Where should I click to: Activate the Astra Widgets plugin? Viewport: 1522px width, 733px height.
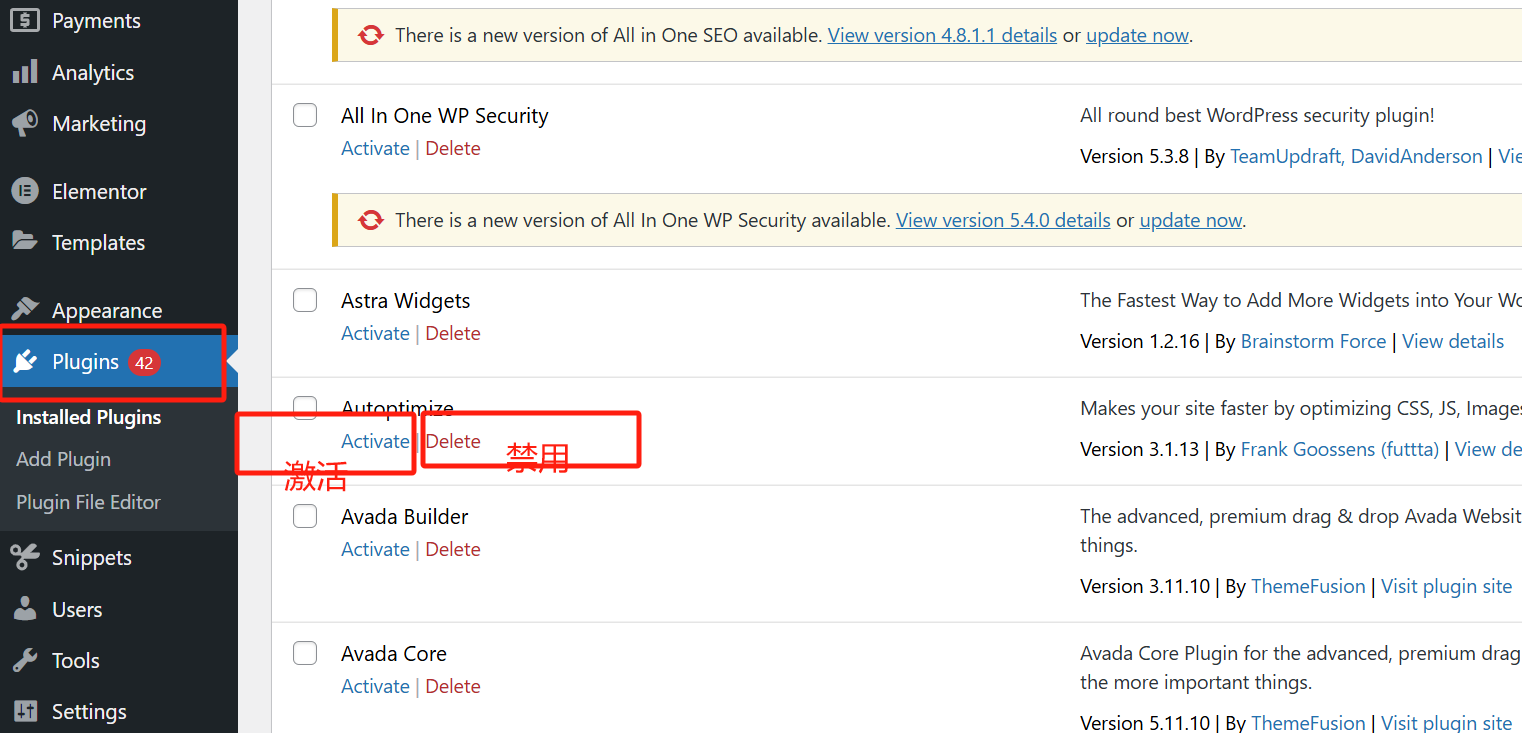coord(375,333)
